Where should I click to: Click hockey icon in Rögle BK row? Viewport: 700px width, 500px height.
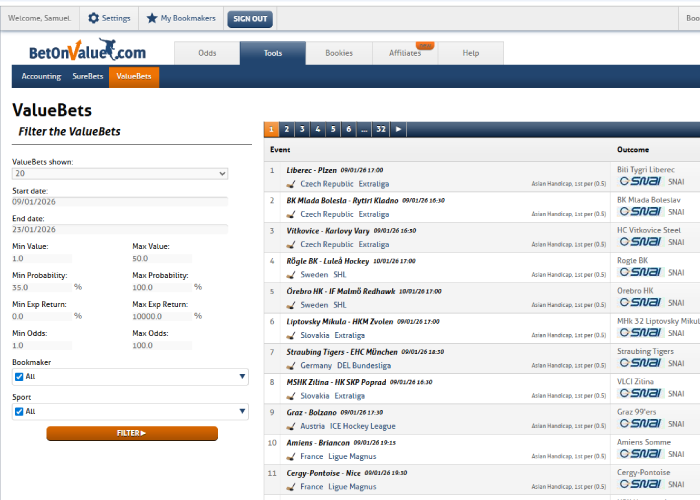[291, 275]
